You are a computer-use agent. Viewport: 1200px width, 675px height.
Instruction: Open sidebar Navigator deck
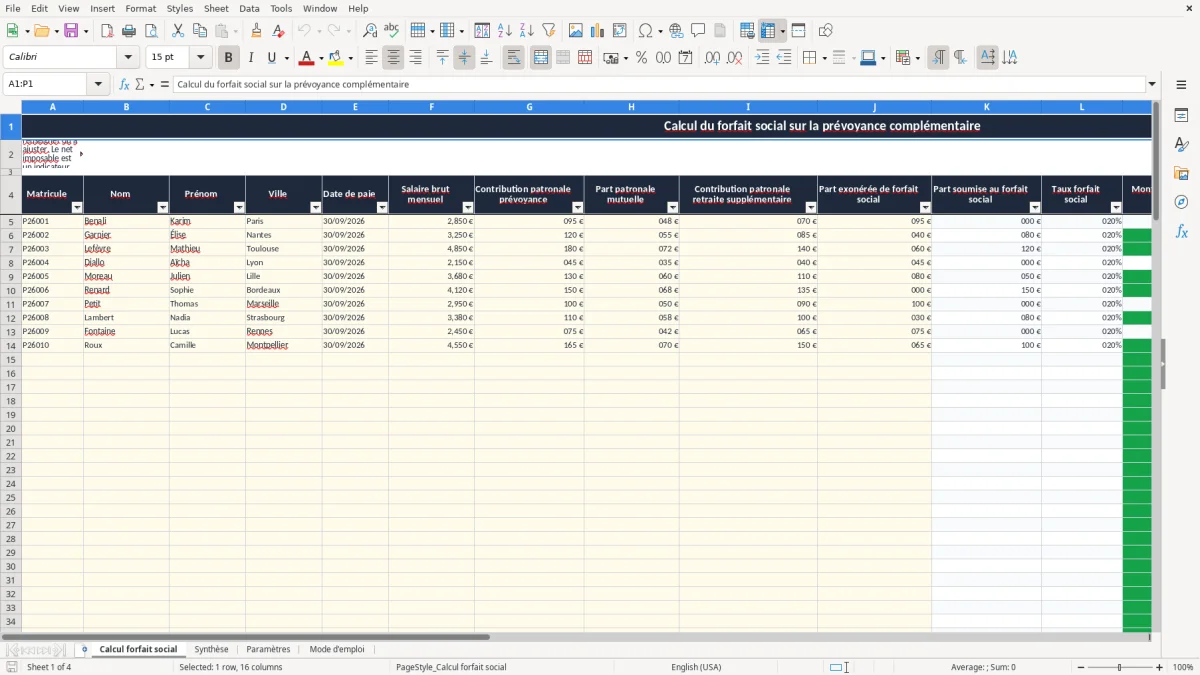tap(1181, 203)
